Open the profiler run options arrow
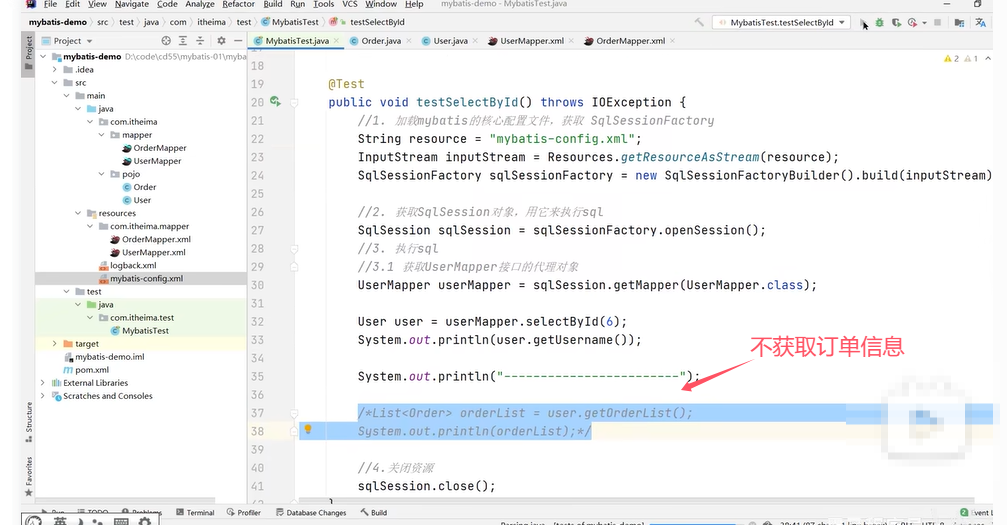This screenshot has height=525, width=1007. tap(924, 22)
